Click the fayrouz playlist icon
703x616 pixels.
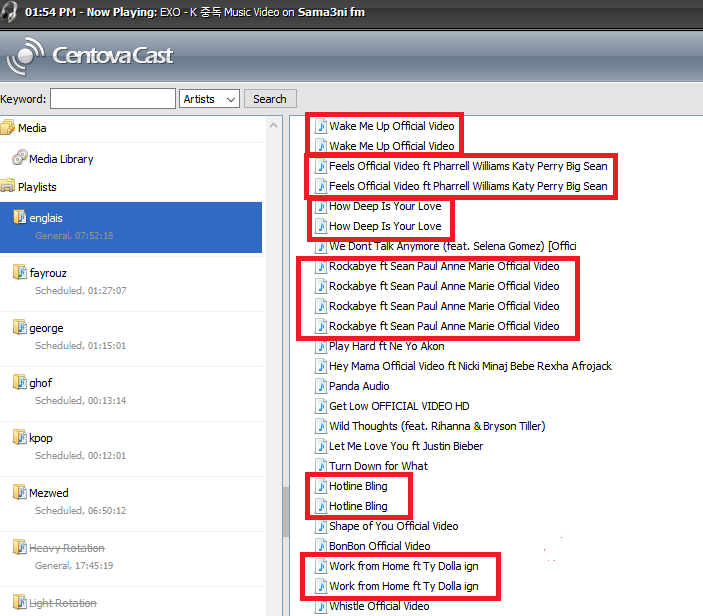click(20, 272)
